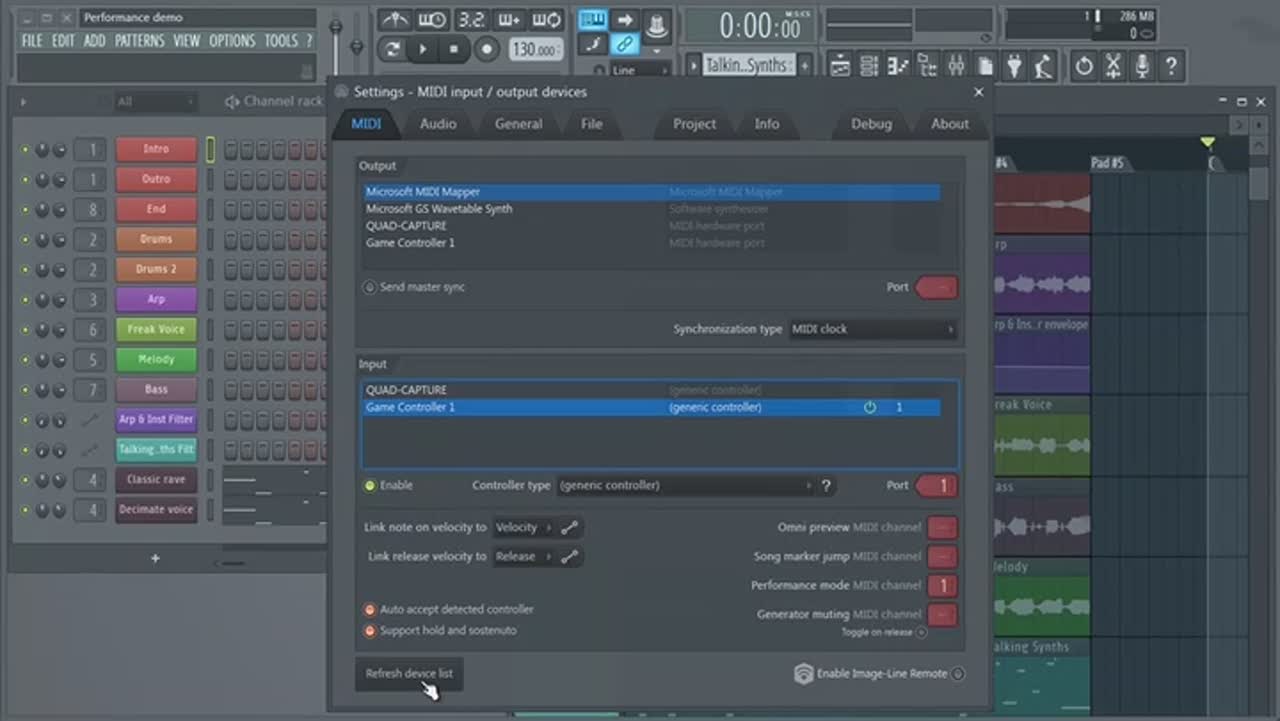This screenshot has height=721, width=1280.
Task: Toggle Auto accept detected controller
Action: 370,610
